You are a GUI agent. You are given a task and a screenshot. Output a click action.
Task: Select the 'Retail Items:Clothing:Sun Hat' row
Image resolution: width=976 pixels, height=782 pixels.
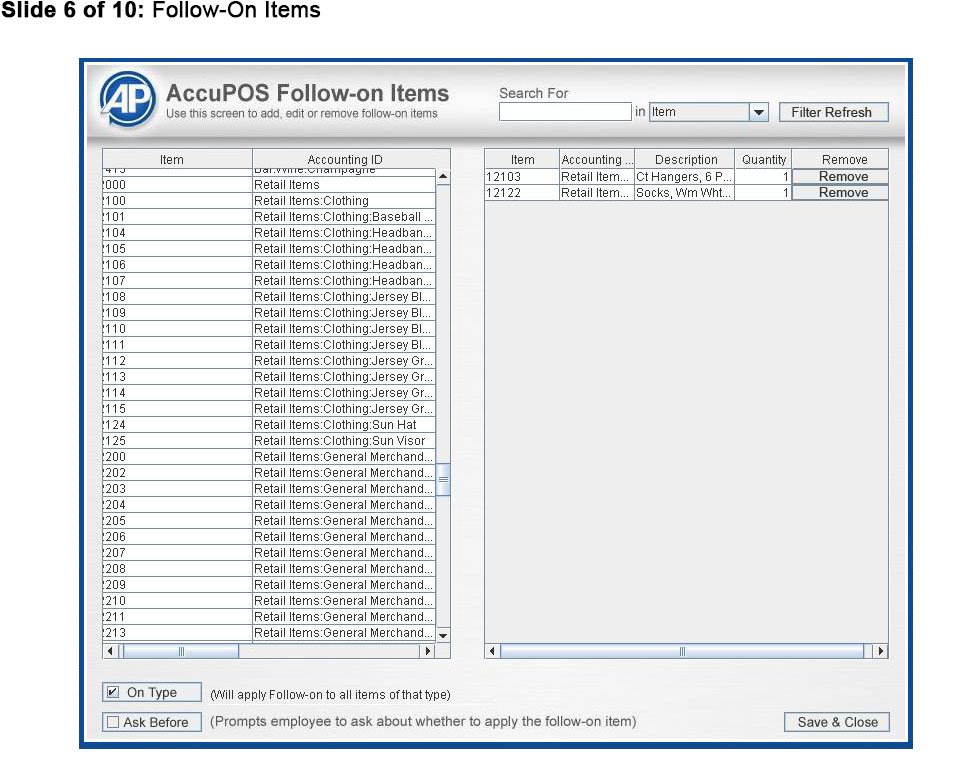pyautogui.click(x=269, y=425)
